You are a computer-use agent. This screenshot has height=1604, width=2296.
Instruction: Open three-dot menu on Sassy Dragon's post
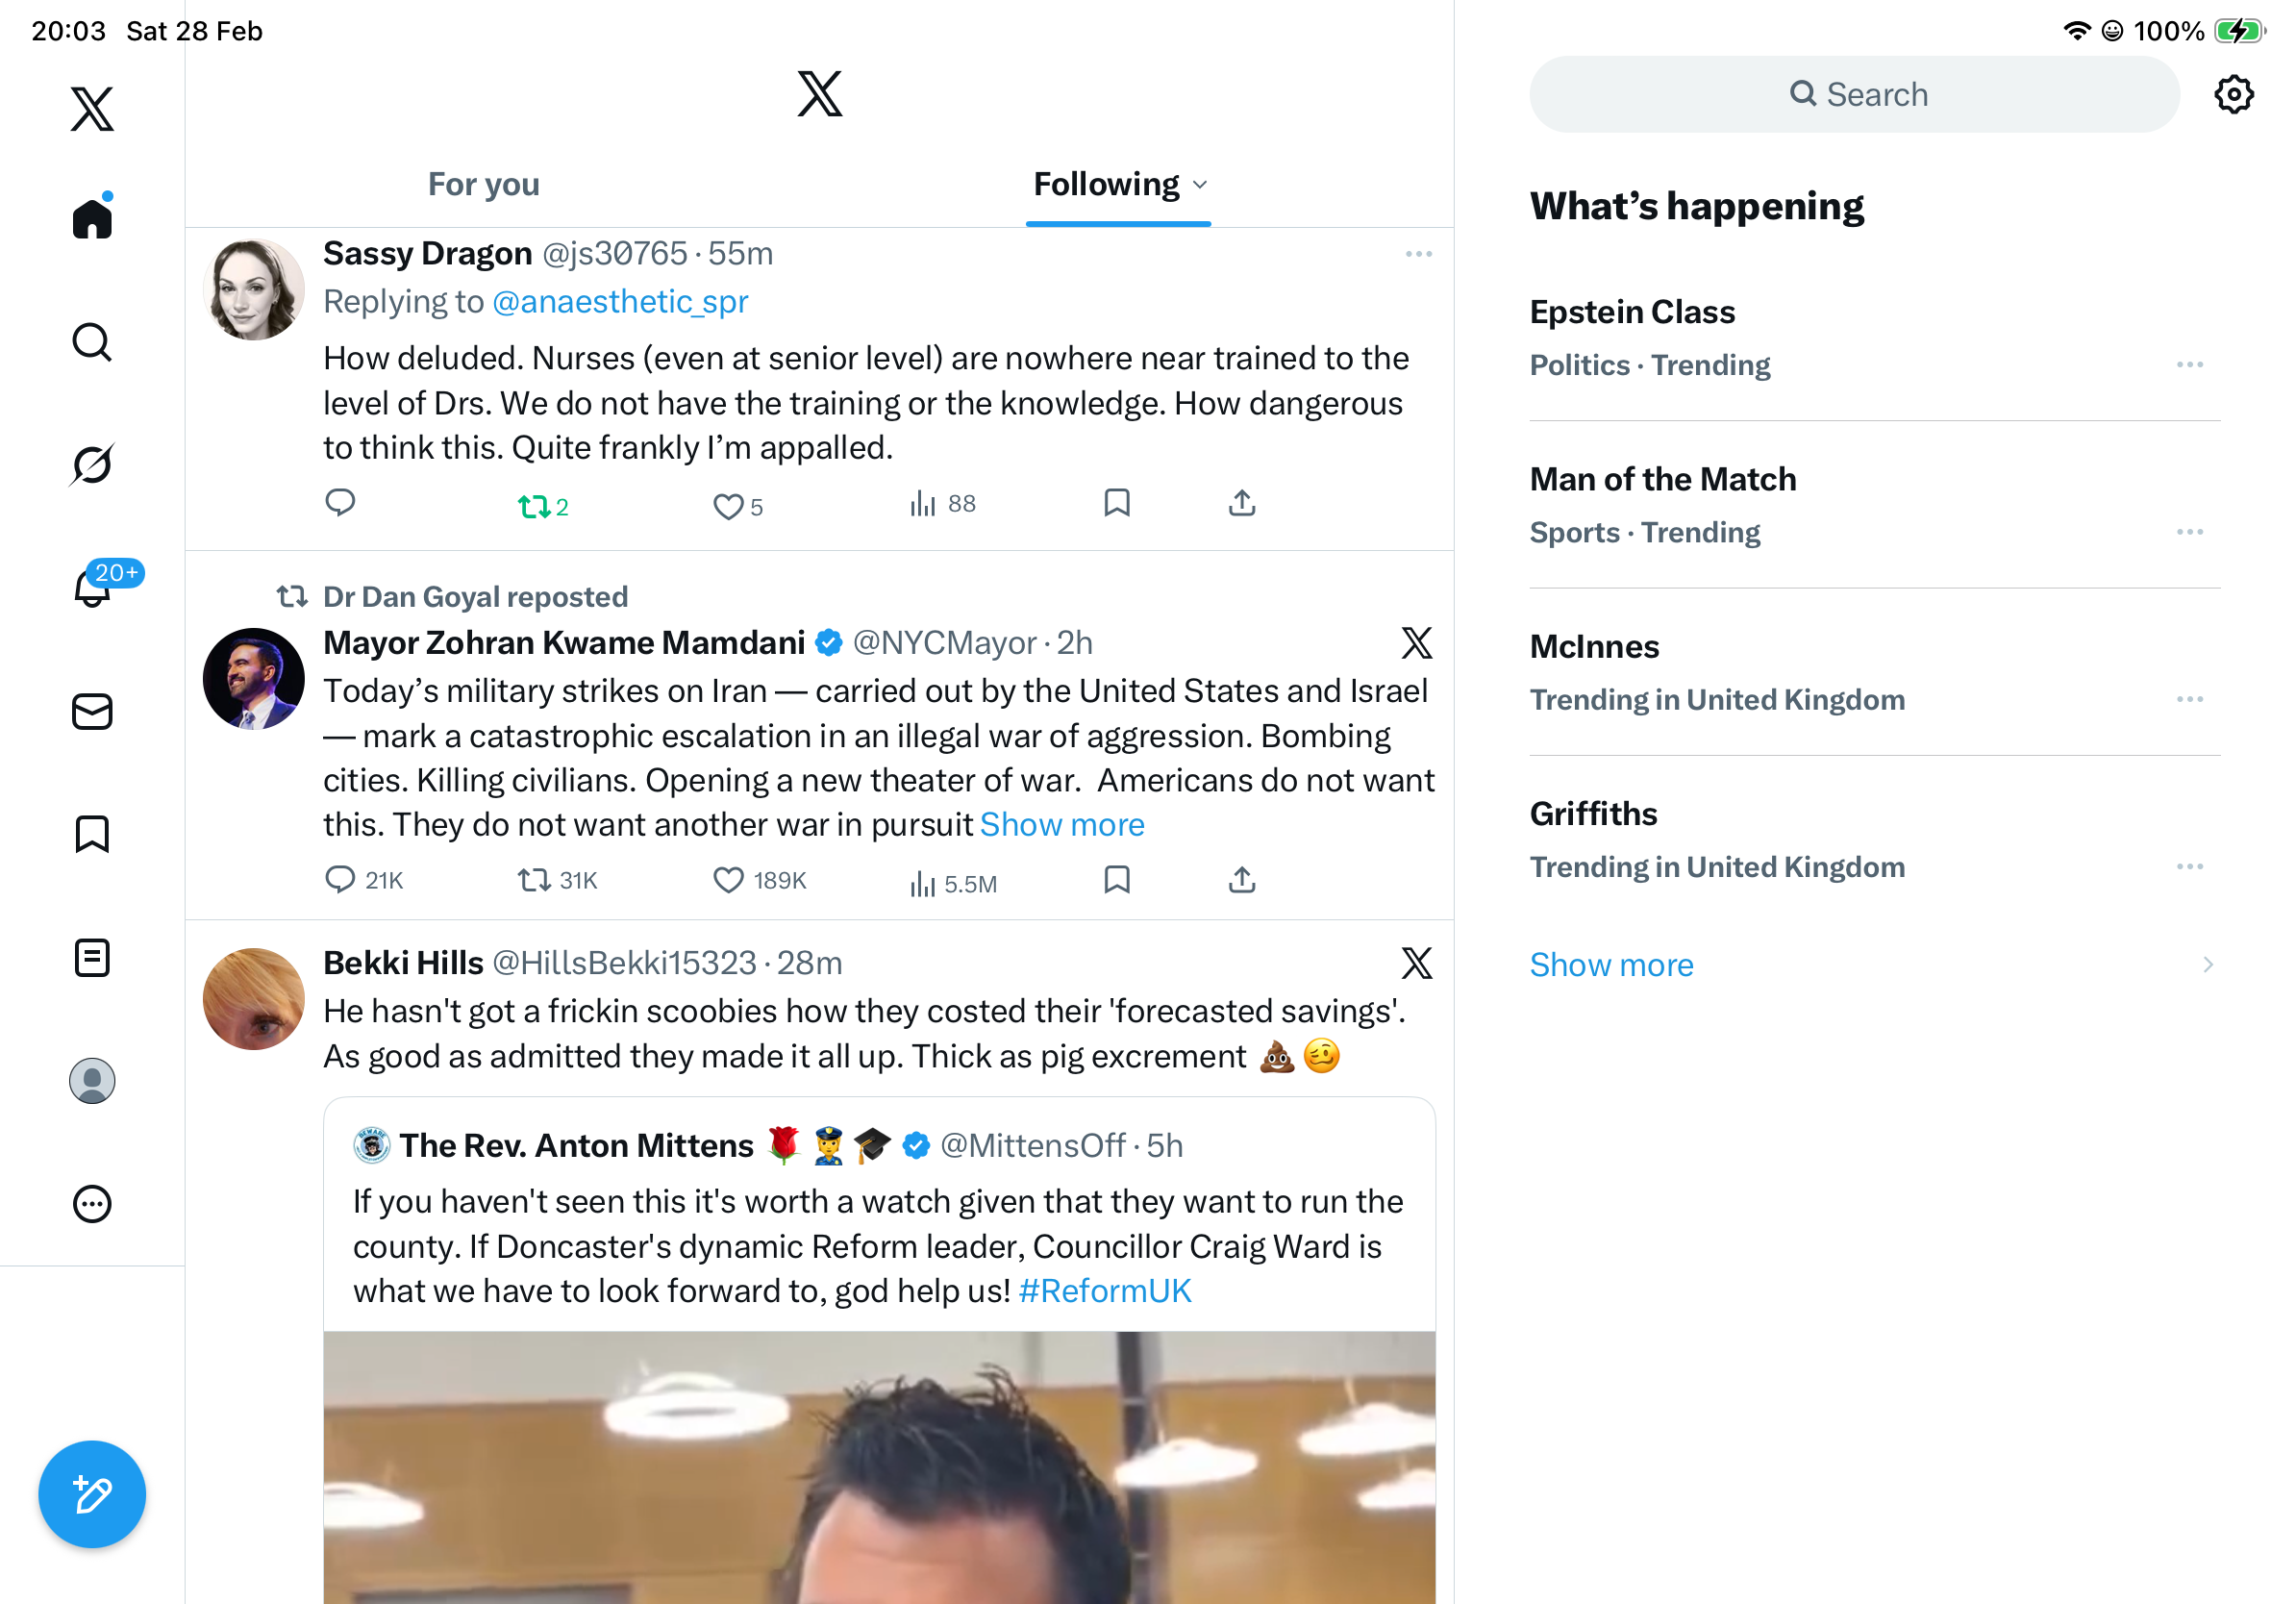[x=1418, y=254]
